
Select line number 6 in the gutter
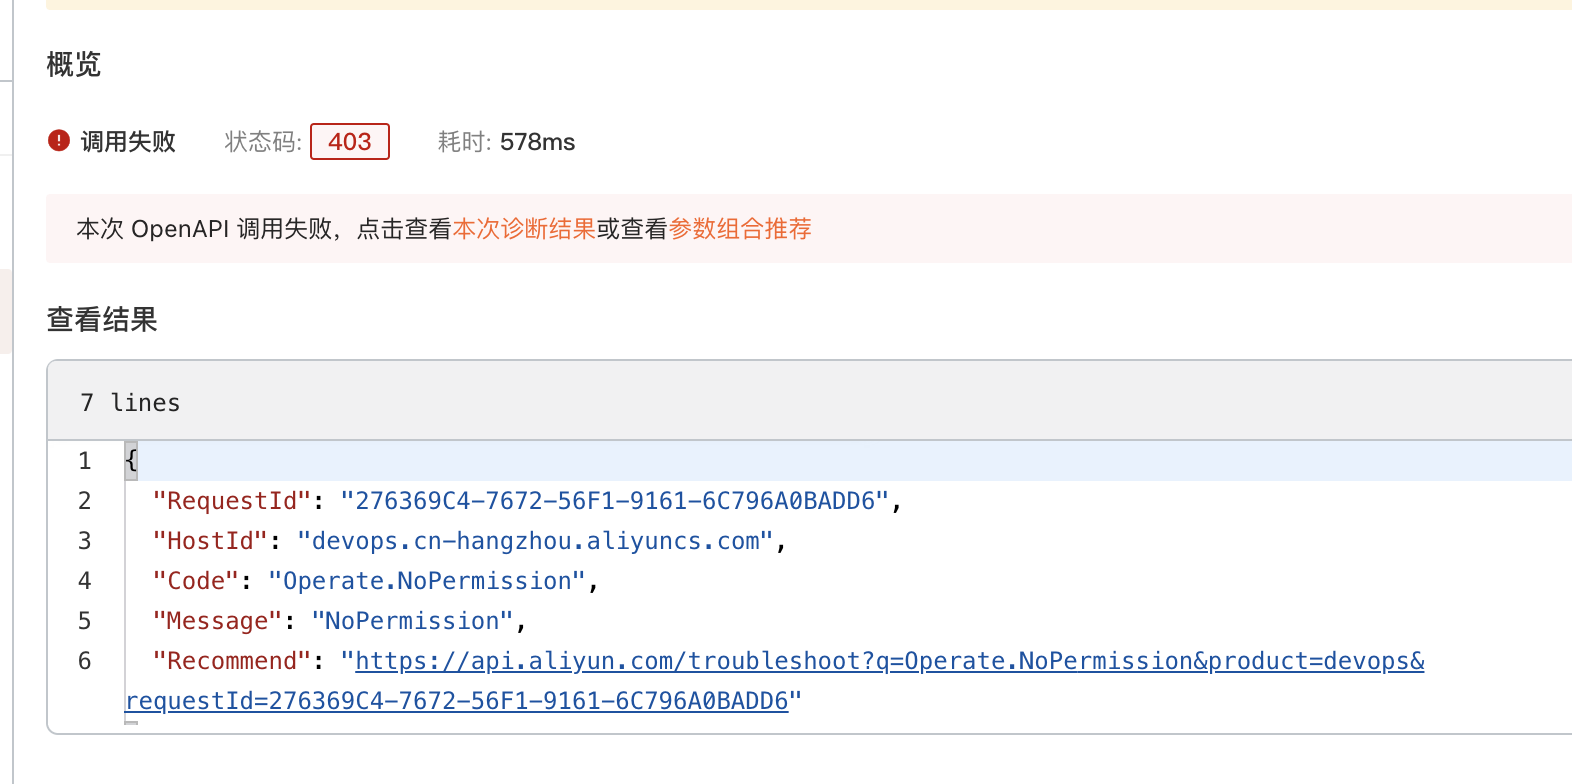[x=85, y=661]
